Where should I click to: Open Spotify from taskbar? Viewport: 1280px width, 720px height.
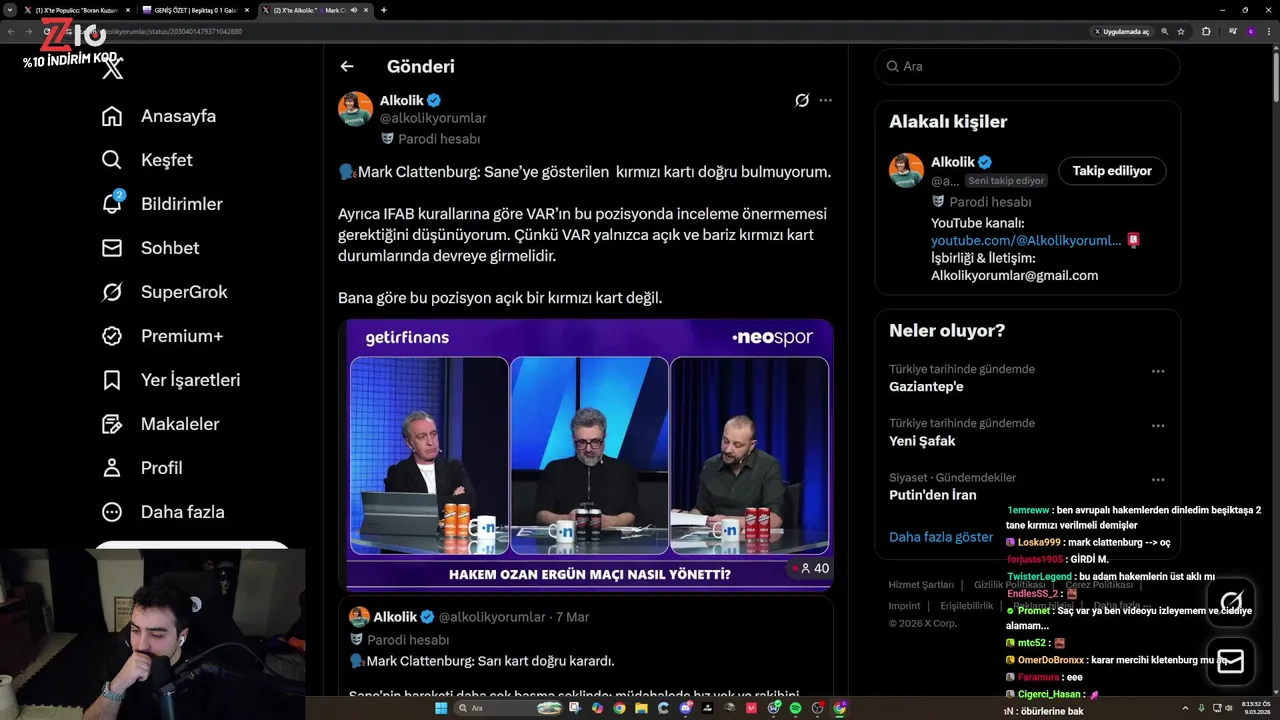(x=795, y=708)
